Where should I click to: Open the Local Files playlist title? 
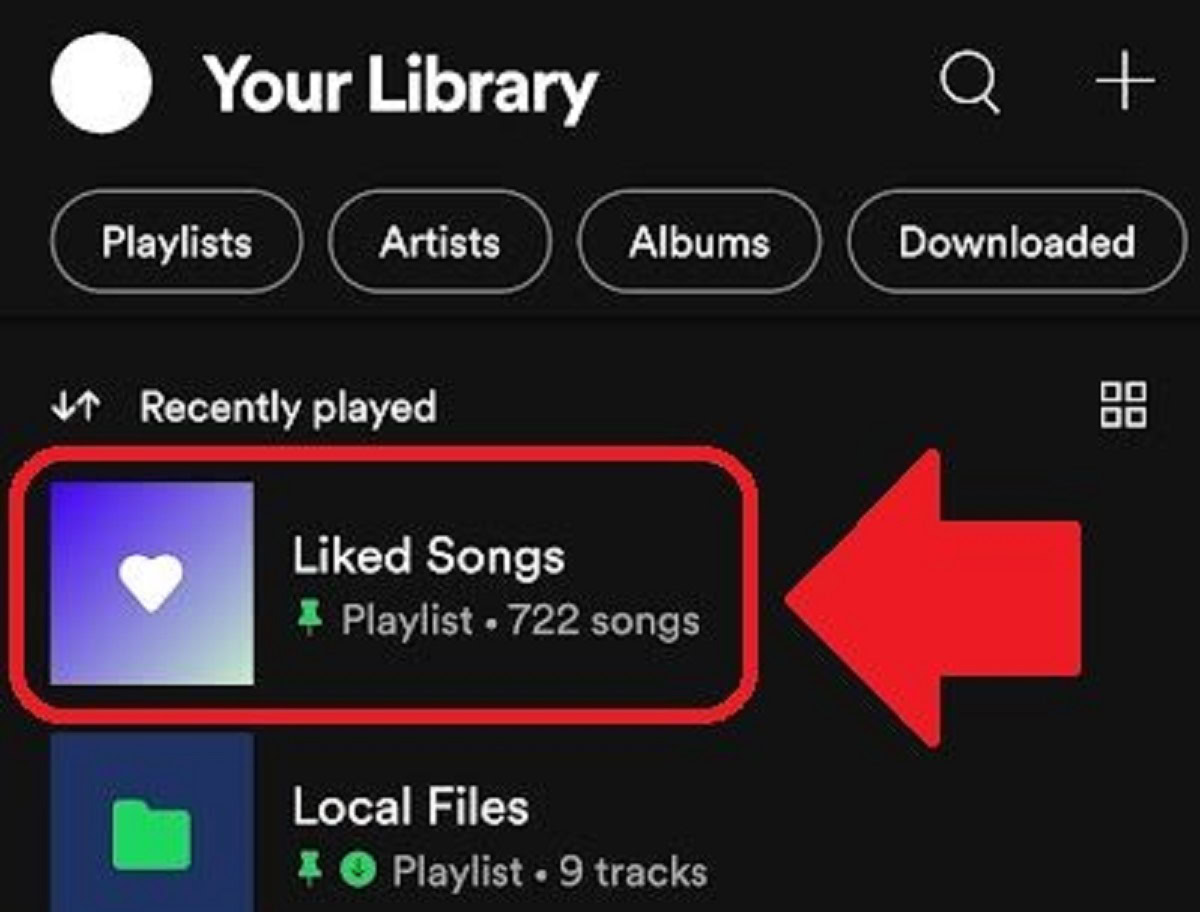[x=410, y=806]
